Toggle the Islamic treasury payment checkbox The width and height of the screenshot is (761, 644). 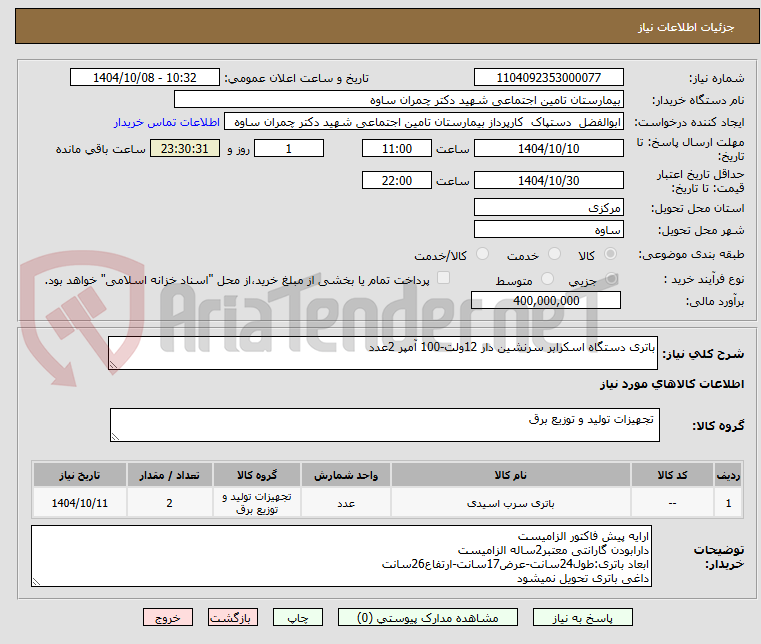(444, 278)
